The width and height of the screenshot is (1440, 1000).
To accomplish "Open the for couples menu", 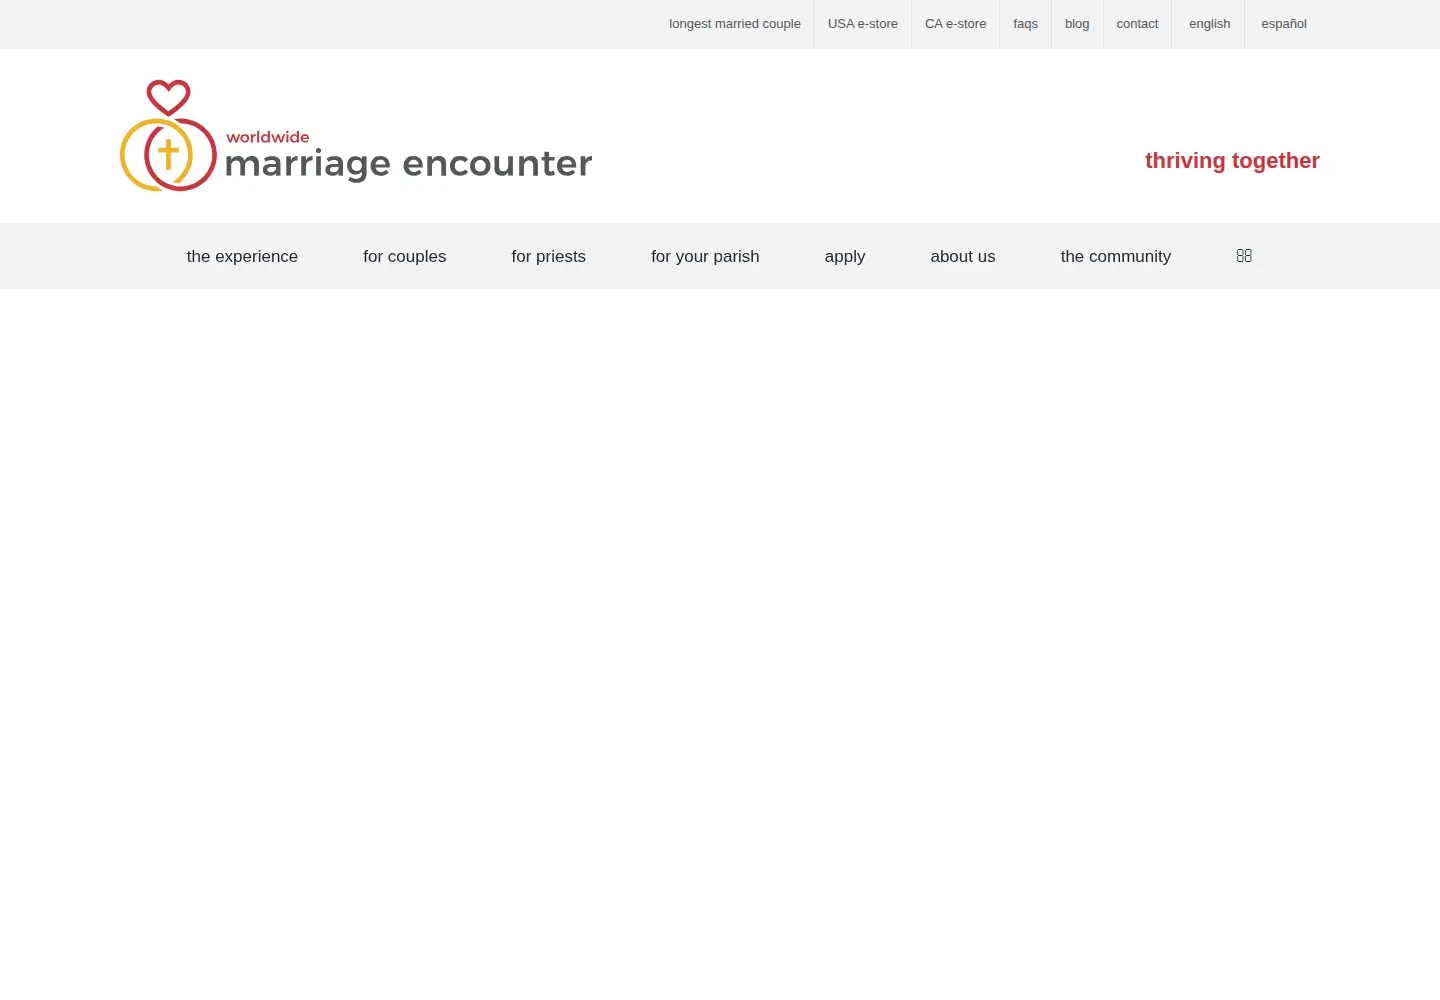I will pyautogui.click(x=405, y=256).
